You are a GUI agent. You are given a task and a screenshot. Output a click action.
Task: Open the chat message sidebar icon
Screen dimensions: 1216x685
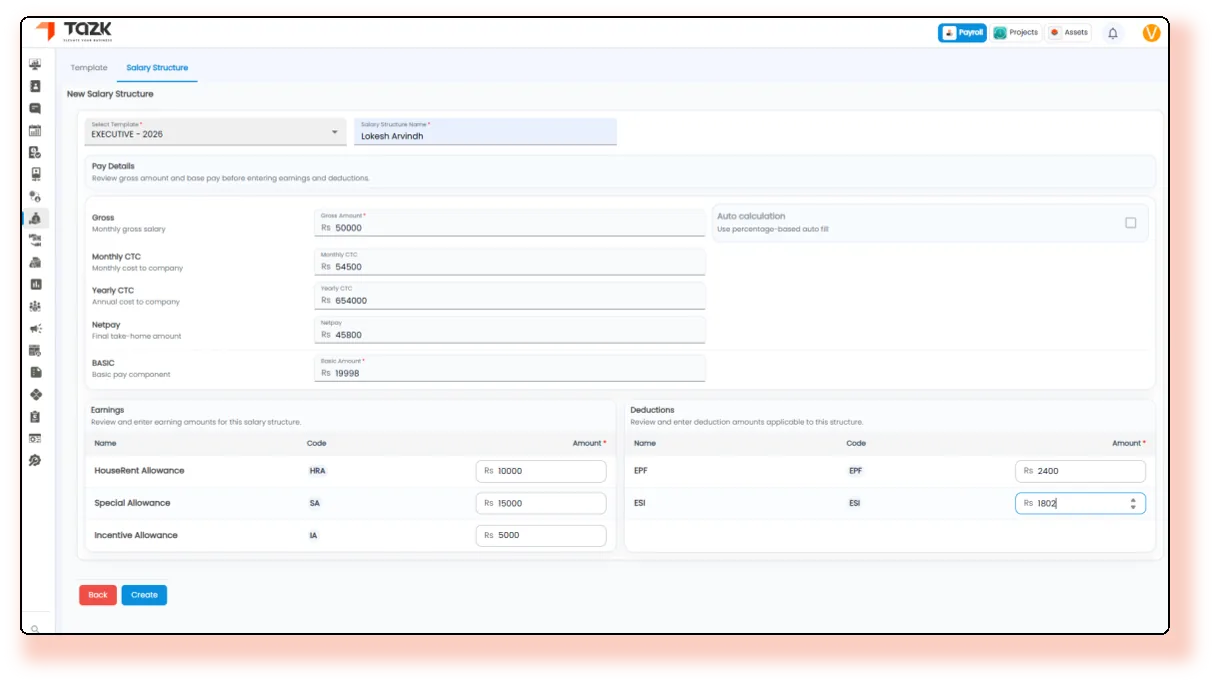pyautogui.click(x=35, y=108)
